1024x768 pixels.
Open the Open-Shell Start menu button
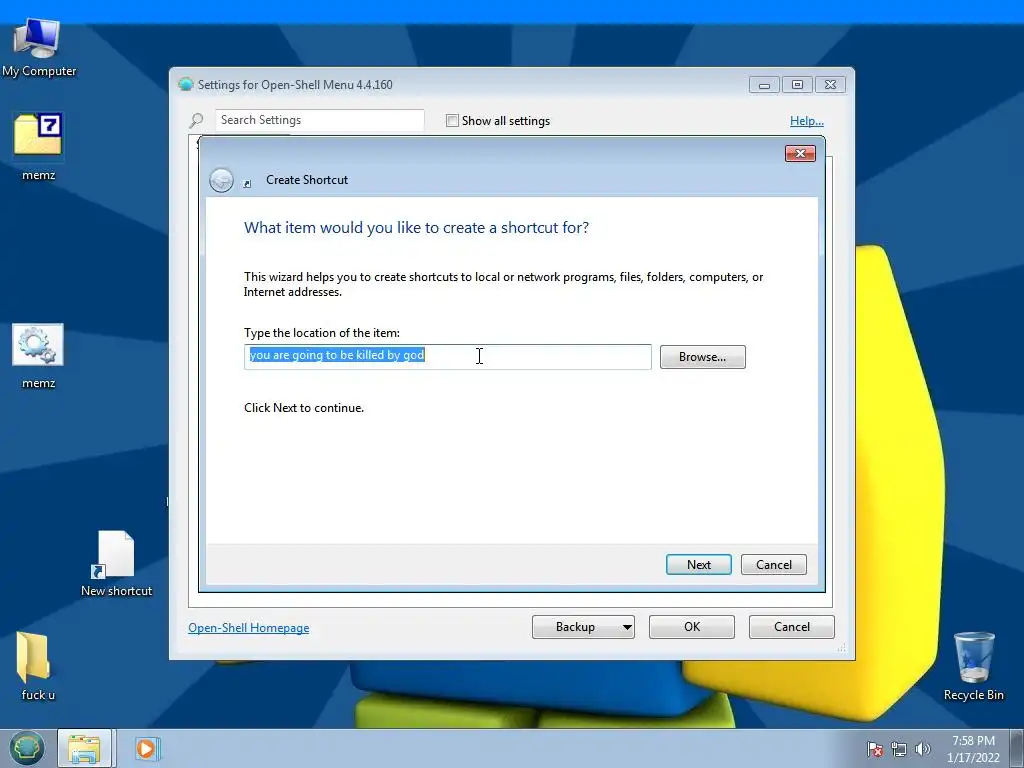[x=26, y=748]
